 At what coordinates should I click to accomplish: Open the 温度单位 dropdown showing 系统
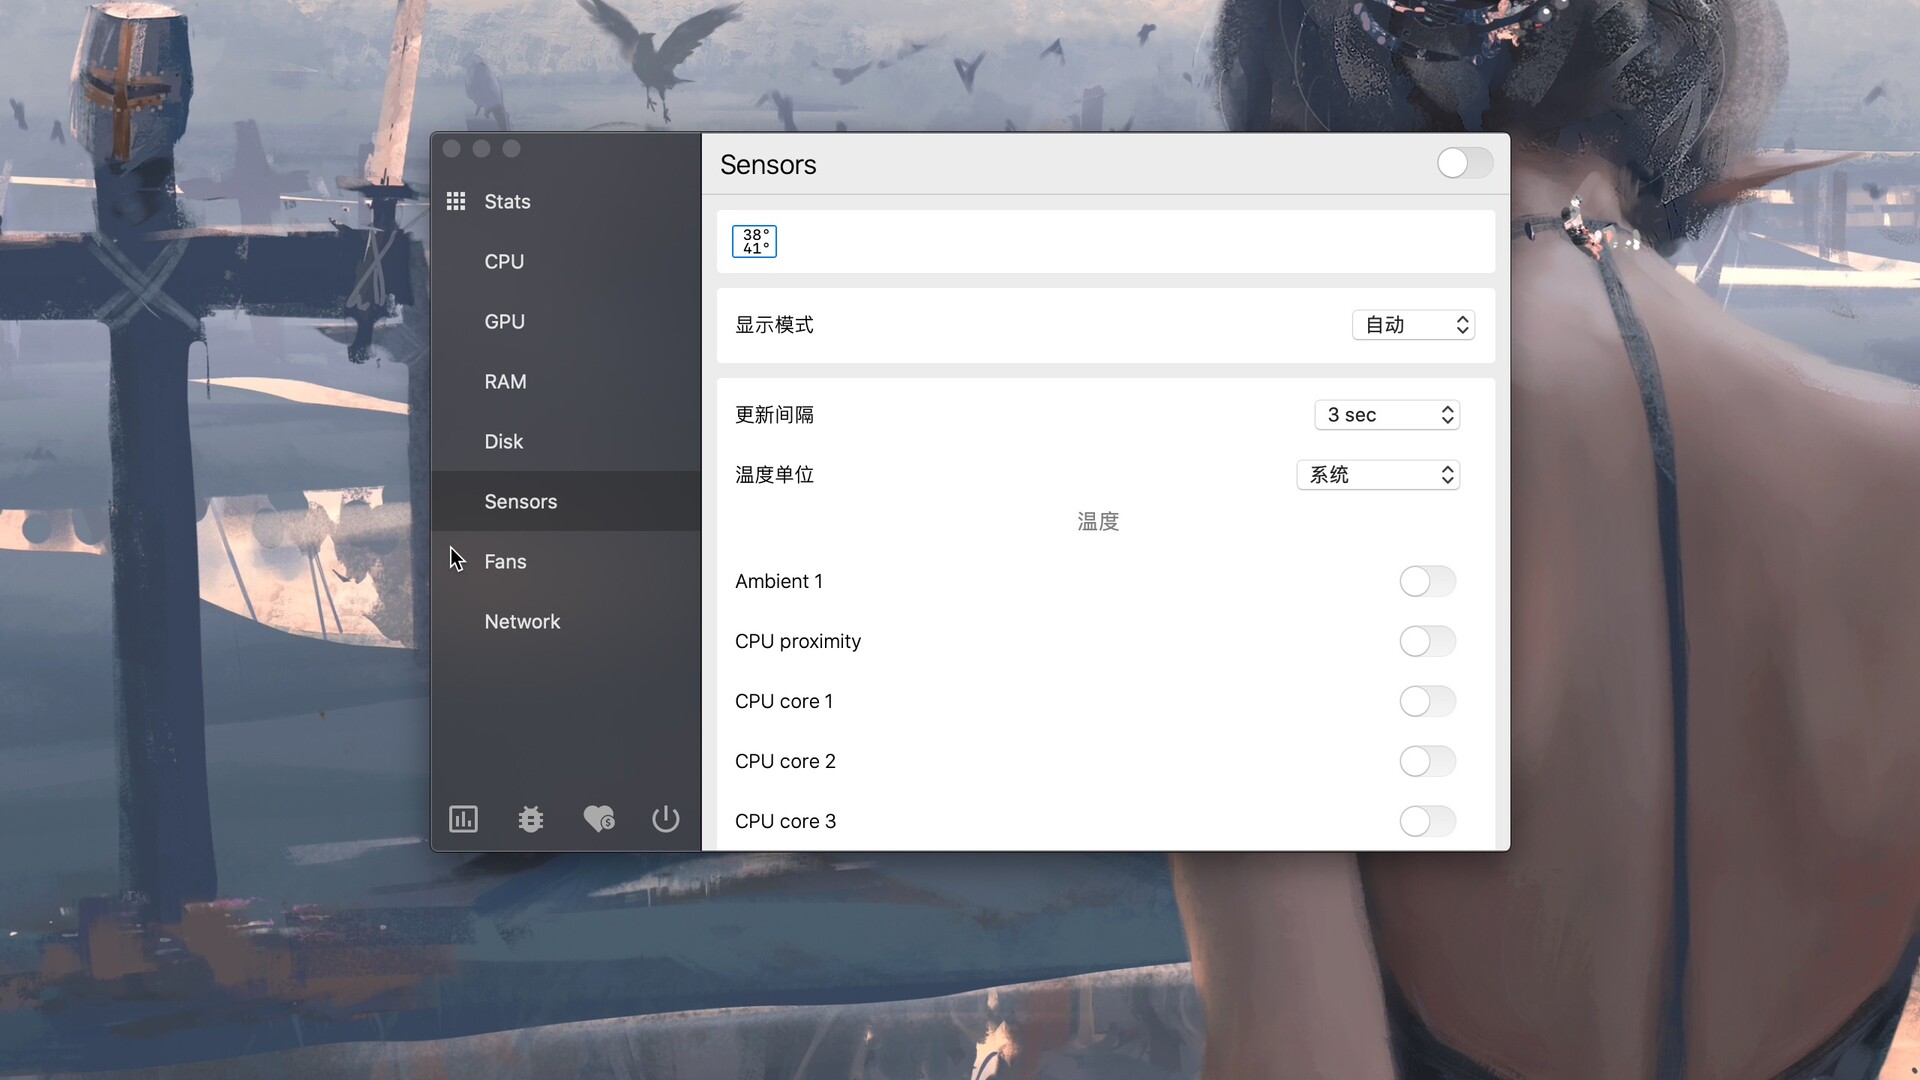coord(1378,474)
